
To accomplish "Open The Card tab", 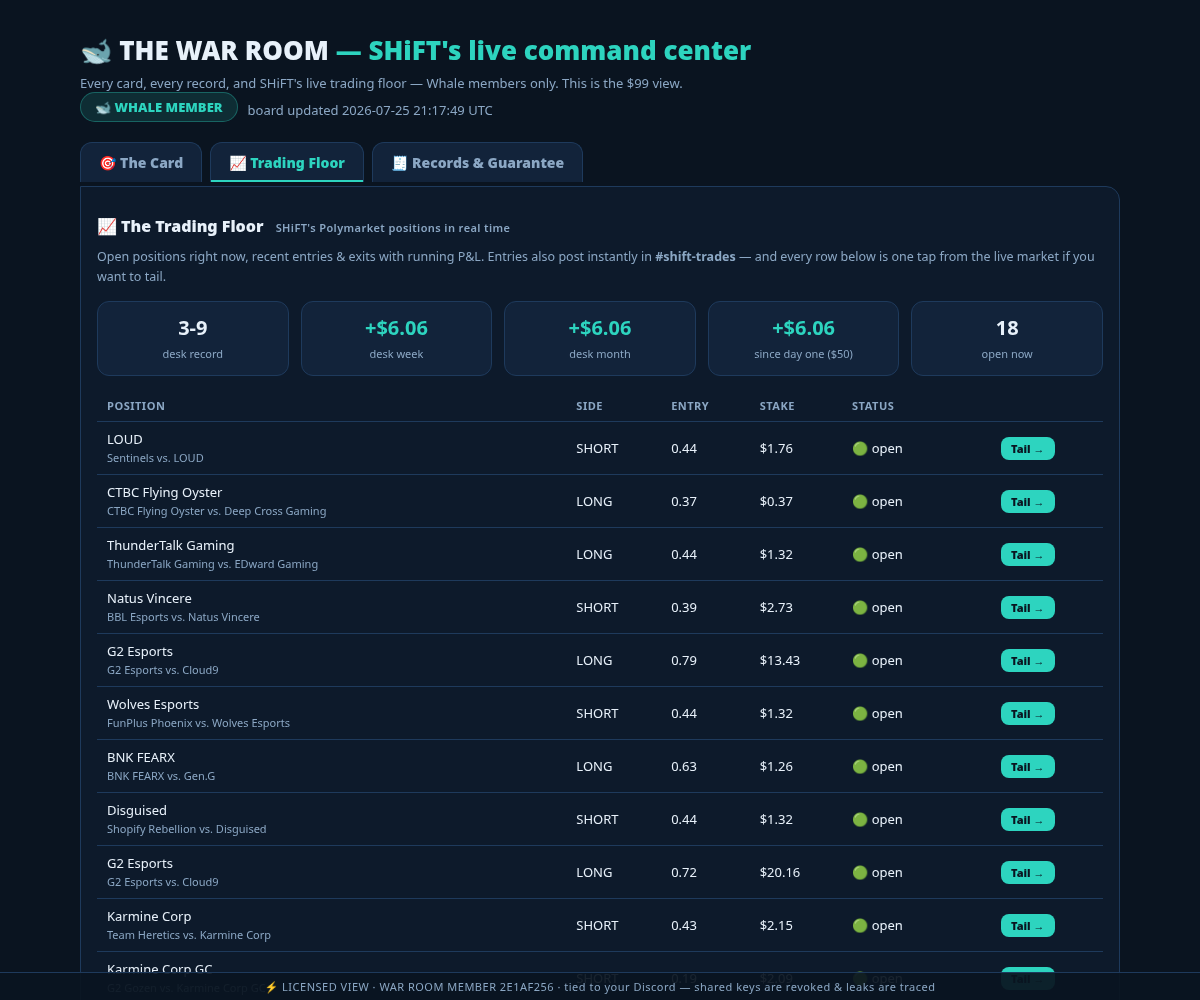I will [x=141, y=163].
